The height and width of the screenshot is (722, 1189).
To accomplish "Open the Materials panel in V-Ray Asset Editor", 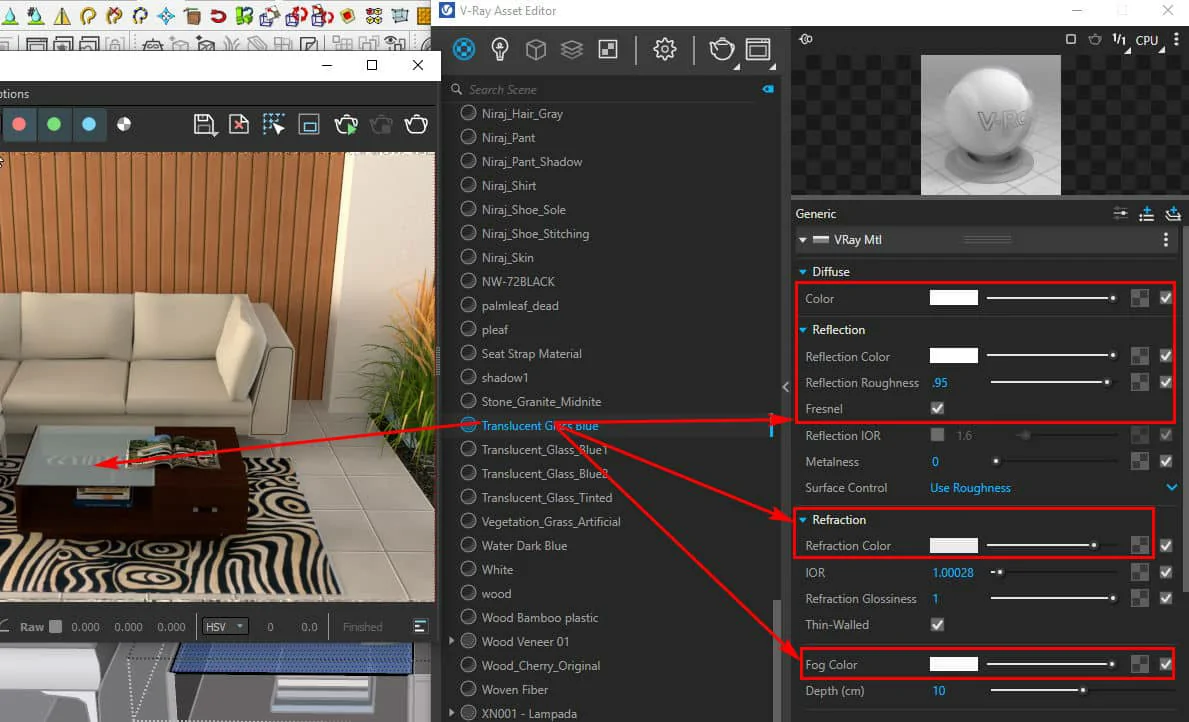I will 463,49.
